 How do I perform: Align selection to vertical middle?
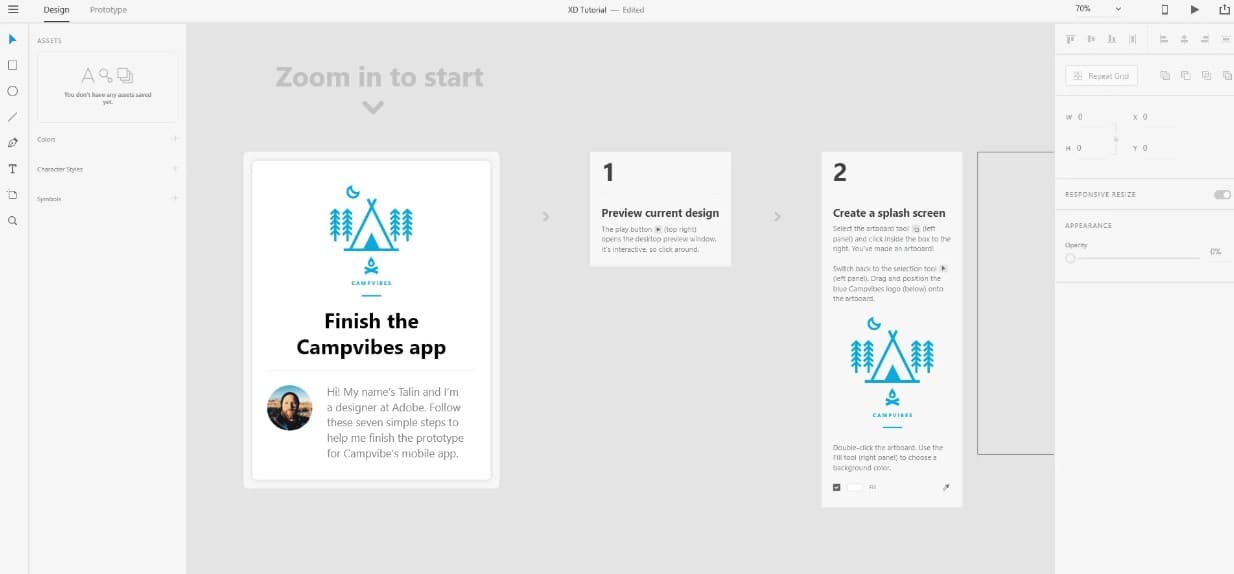coord(1091,39)
